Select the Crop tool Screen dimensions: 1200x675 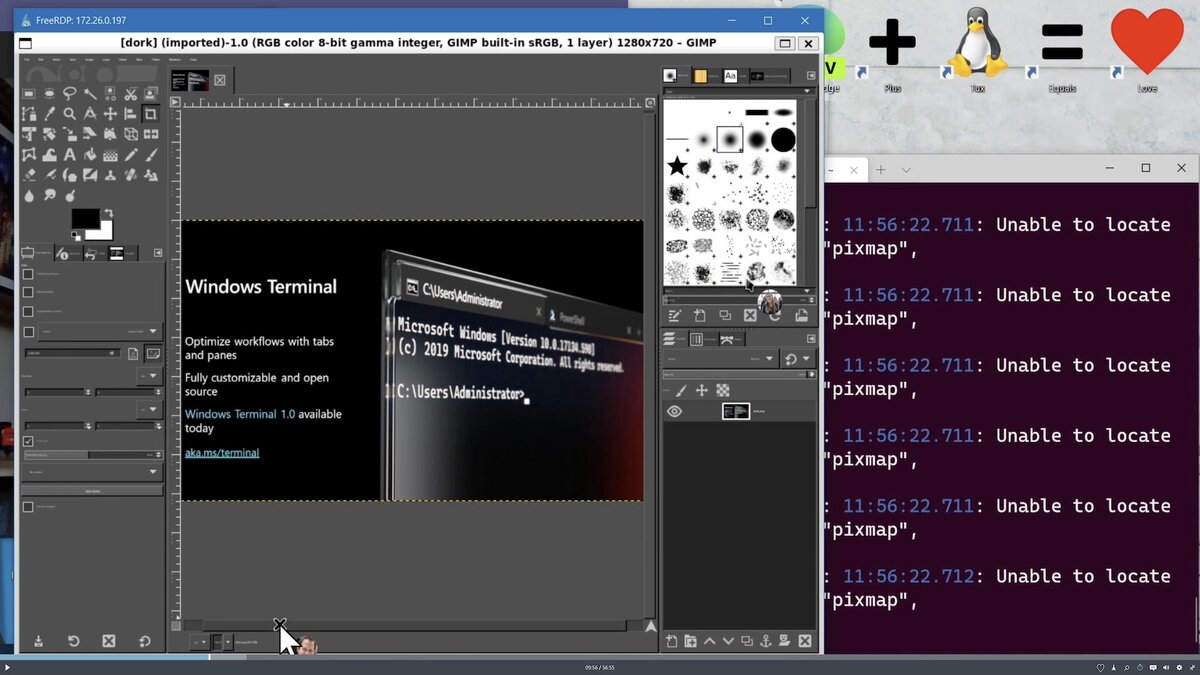(x=151, y=114)
